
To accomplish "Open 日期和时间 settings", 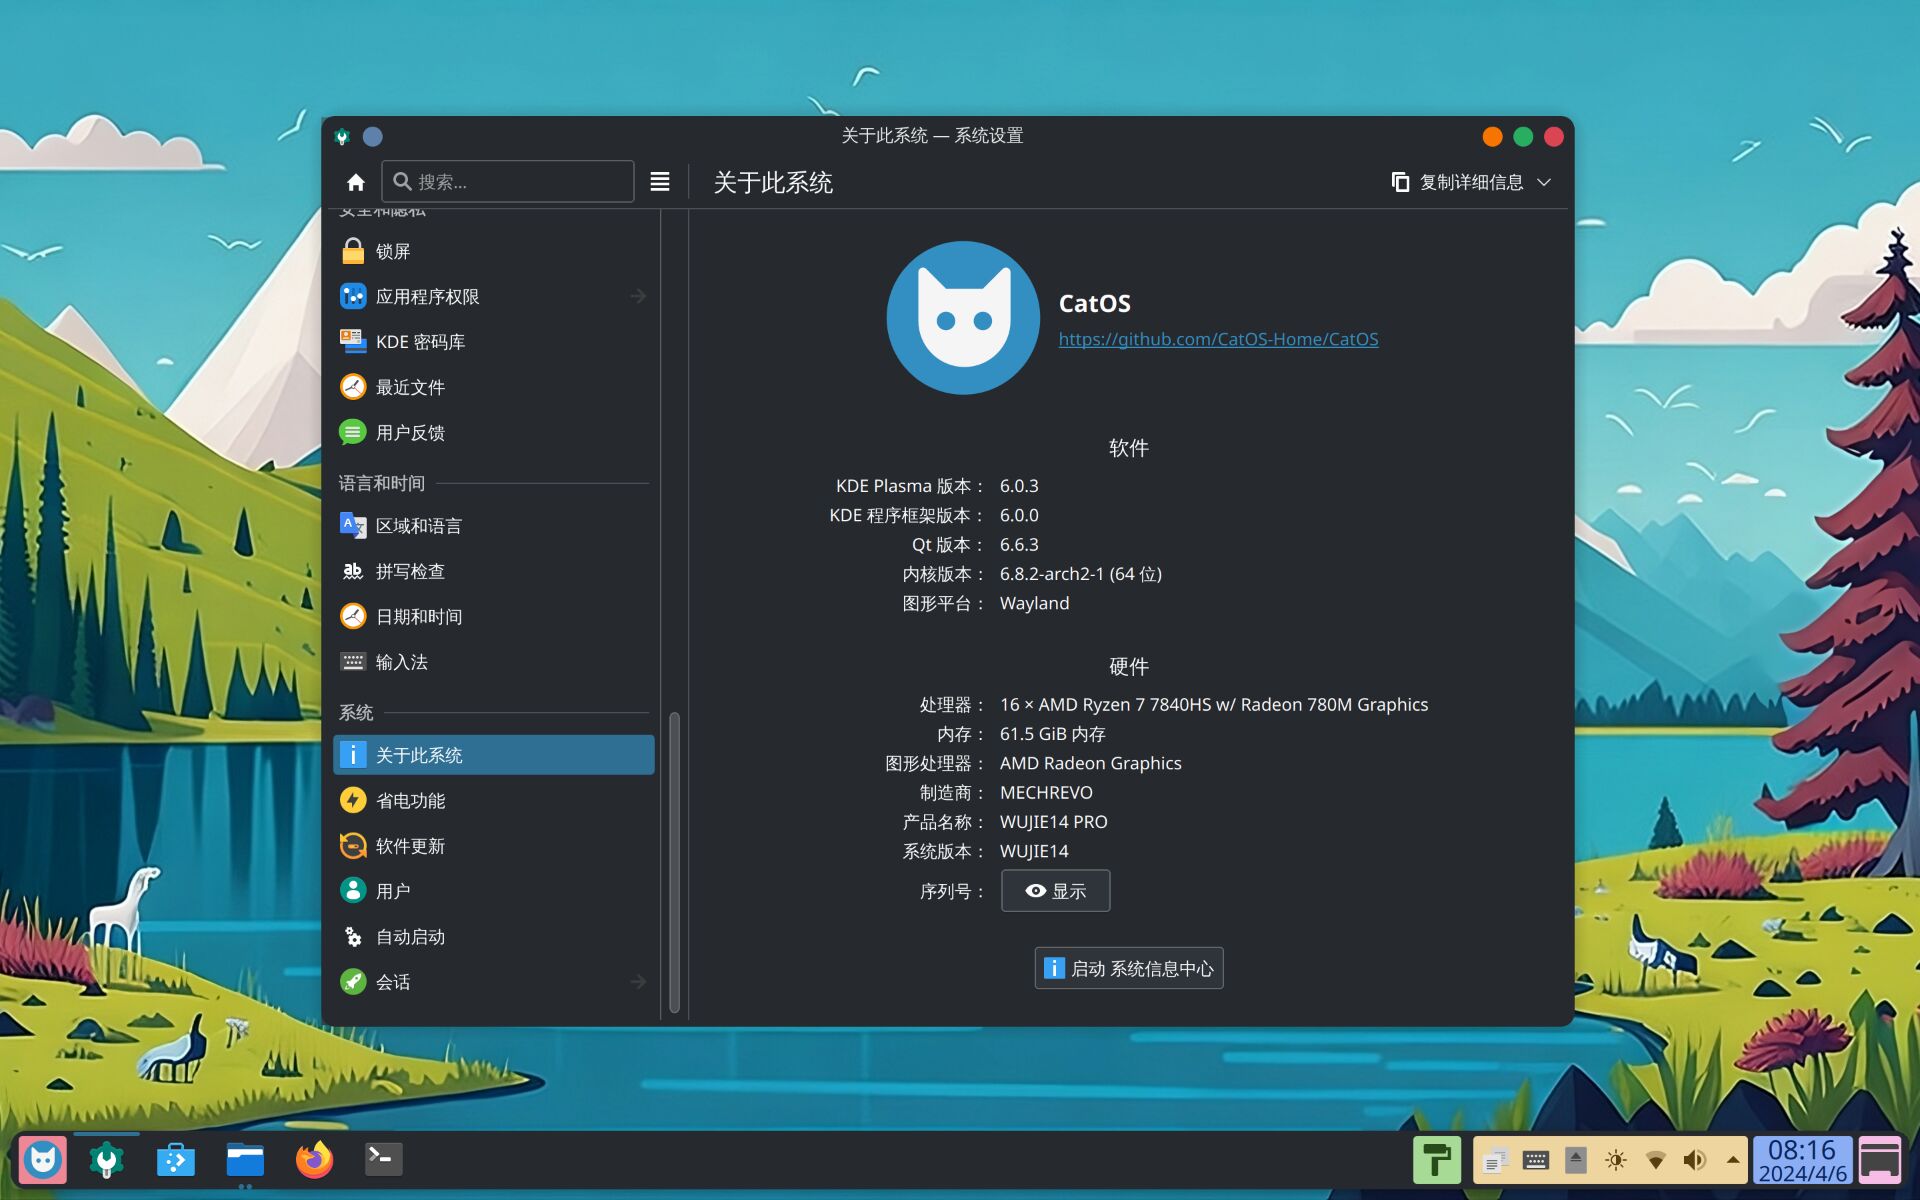I will tap(493, 616).
